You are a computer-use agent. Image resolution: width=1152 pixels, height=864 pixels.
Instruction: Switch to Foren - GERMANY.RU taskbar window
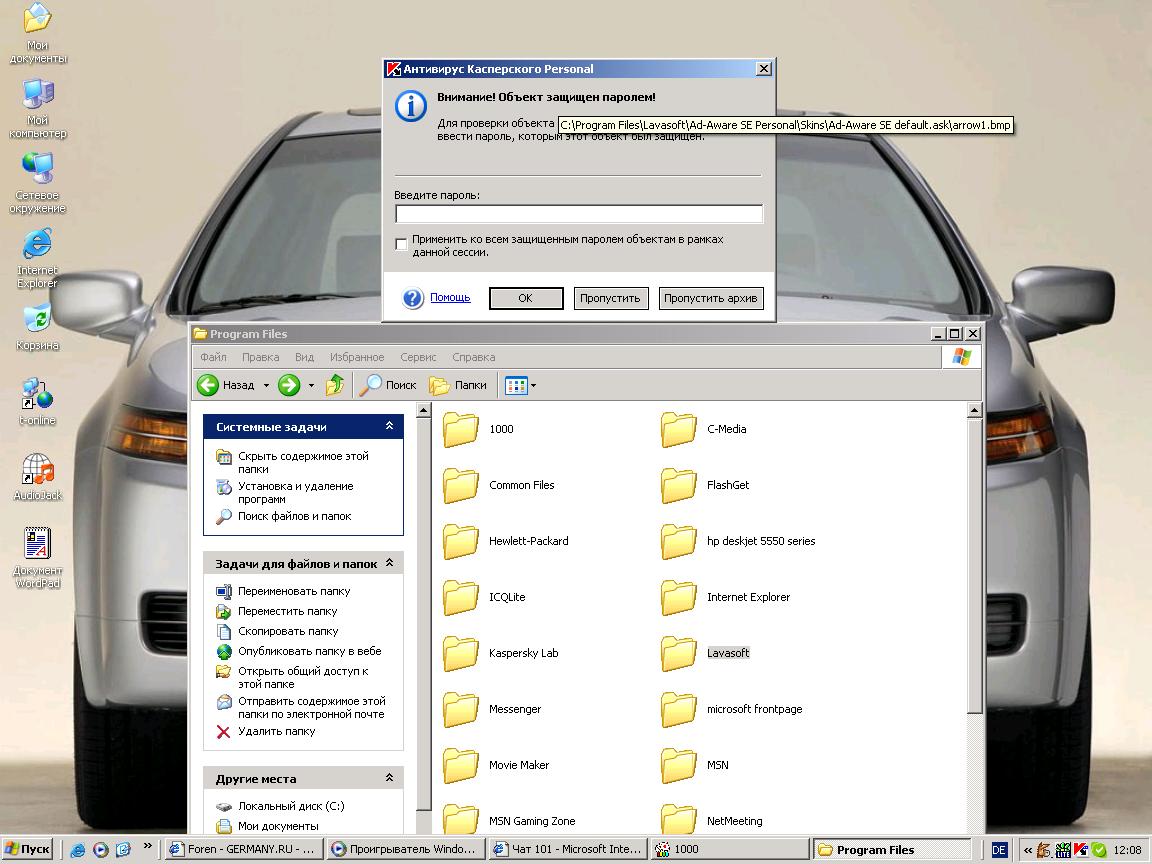[x=242, y=849]
